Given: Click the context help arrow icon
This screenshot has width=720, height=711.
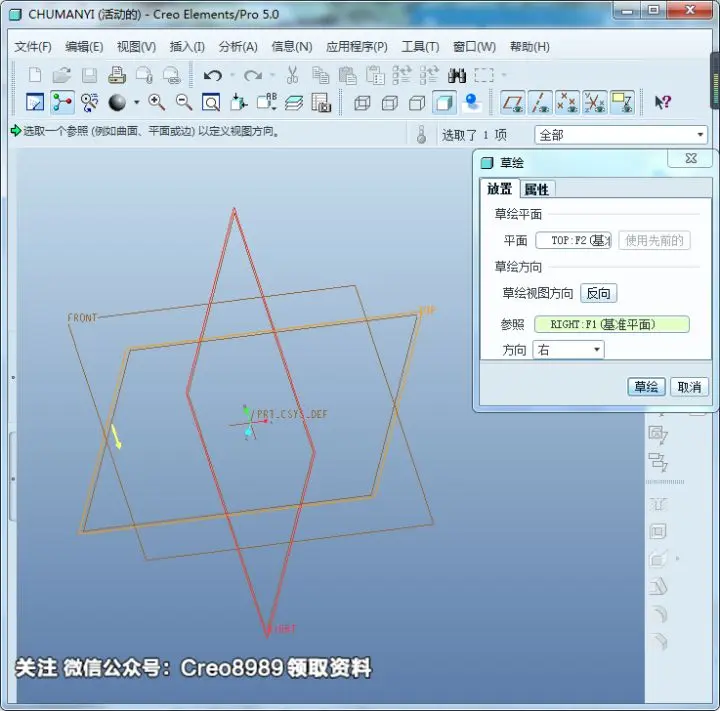Looking at the screenshot, I should [663, 102].
